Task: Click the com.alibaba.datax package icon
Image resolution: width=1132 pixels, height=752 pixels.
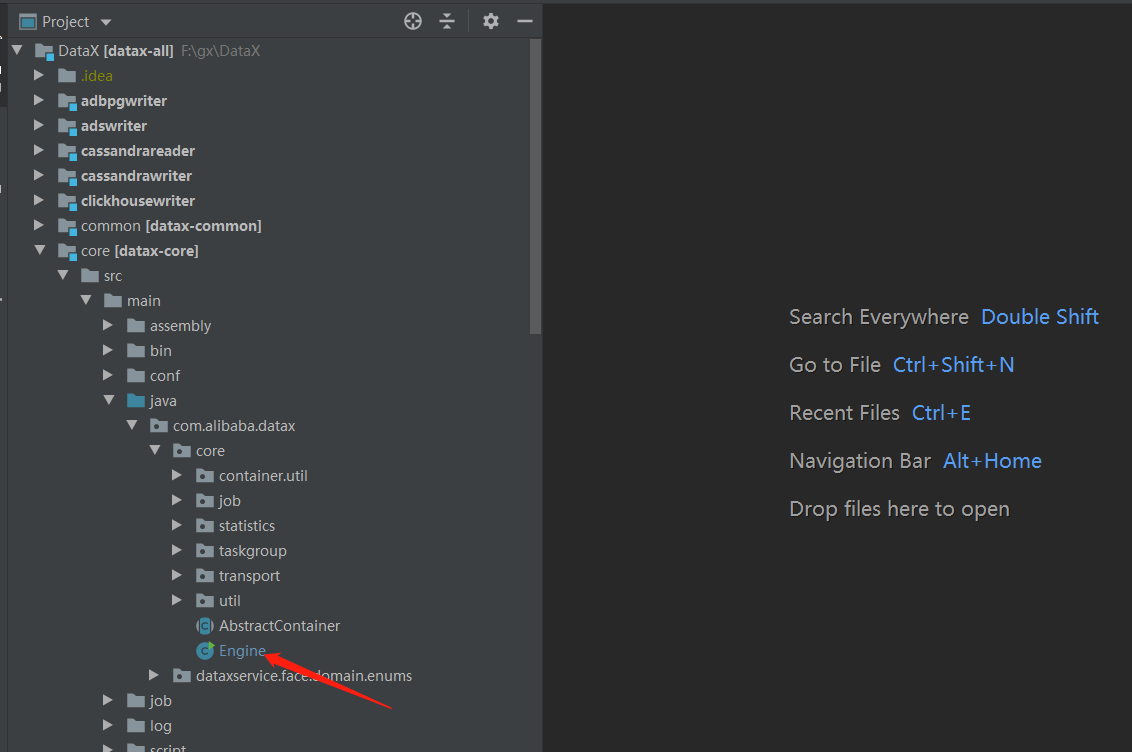Action: (159, 426)
